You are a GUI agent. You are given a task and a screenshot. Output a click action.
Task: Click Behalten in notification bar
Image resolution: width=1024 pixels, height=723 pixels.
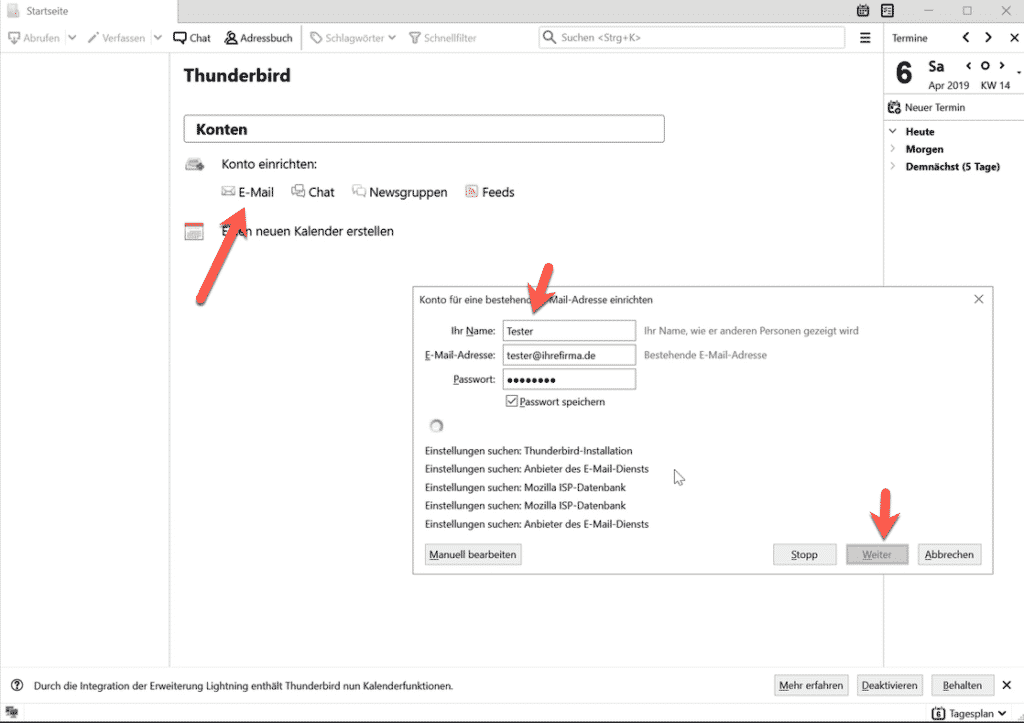962,685
